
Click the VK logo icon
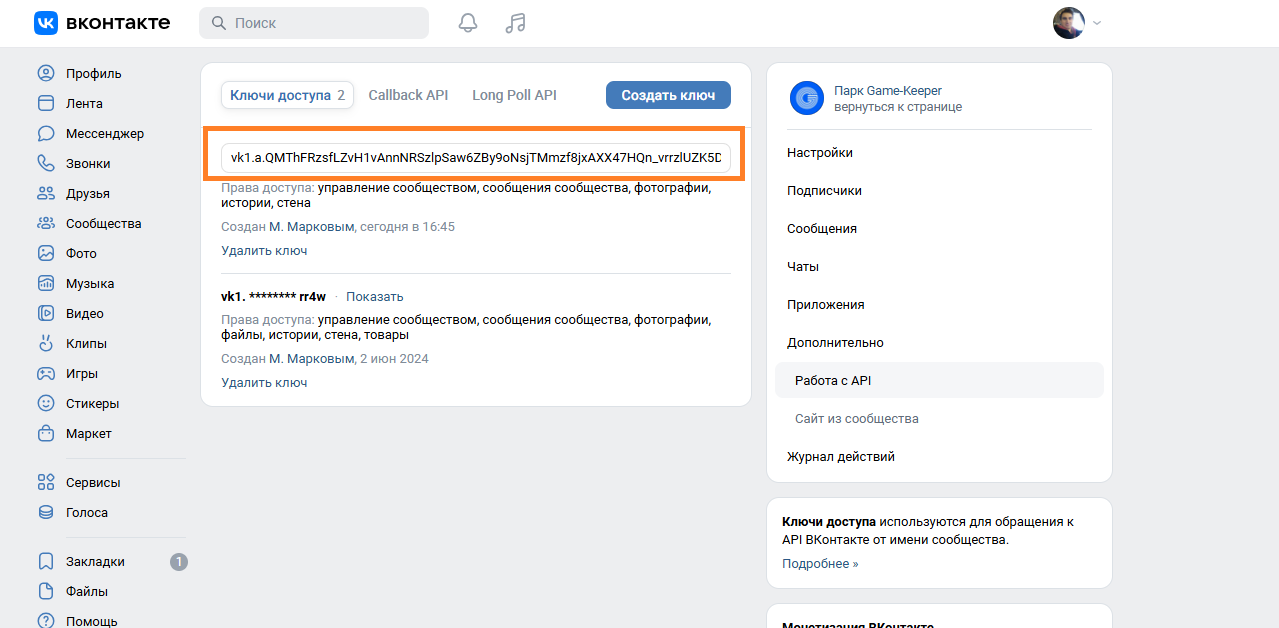[46, 23]
